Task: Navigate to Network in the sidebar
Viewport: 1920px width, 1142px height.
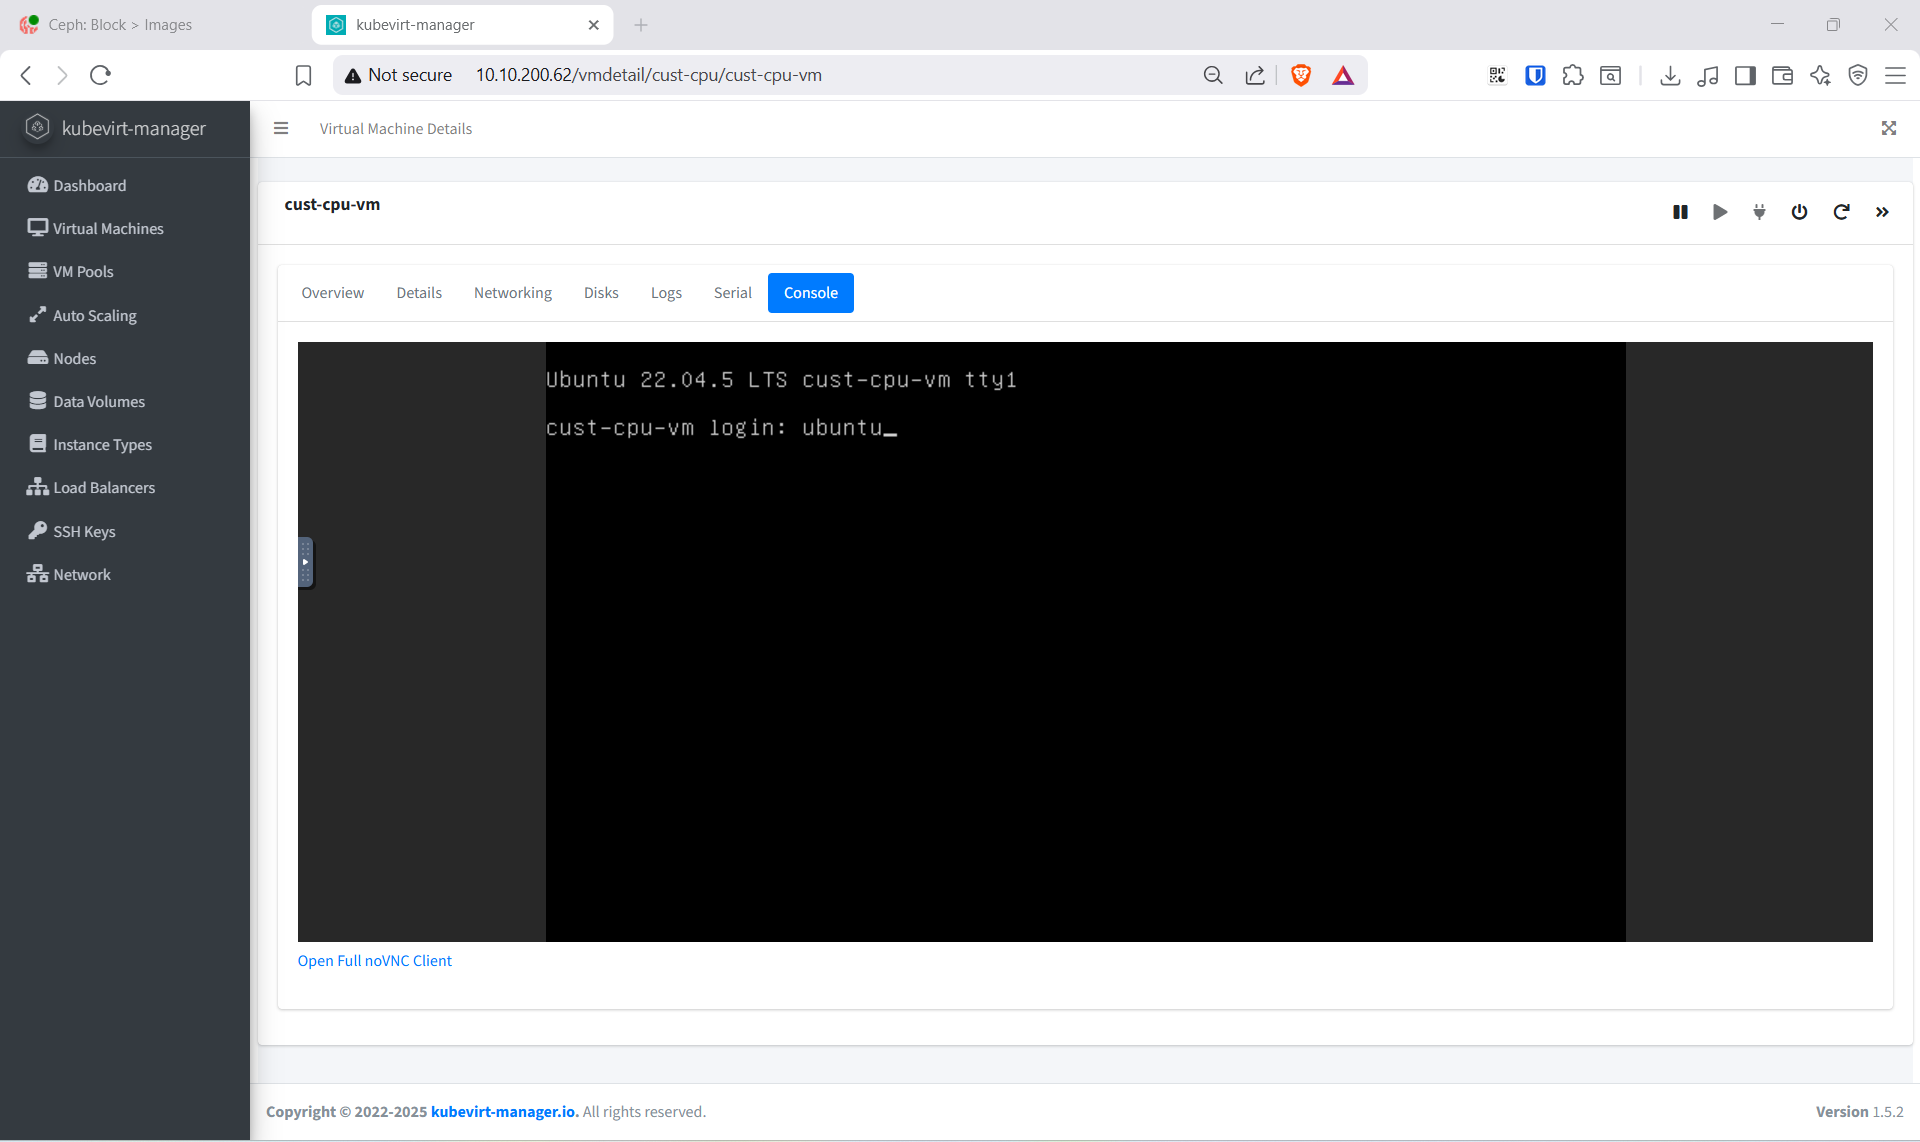Action: tap(125, 574)
